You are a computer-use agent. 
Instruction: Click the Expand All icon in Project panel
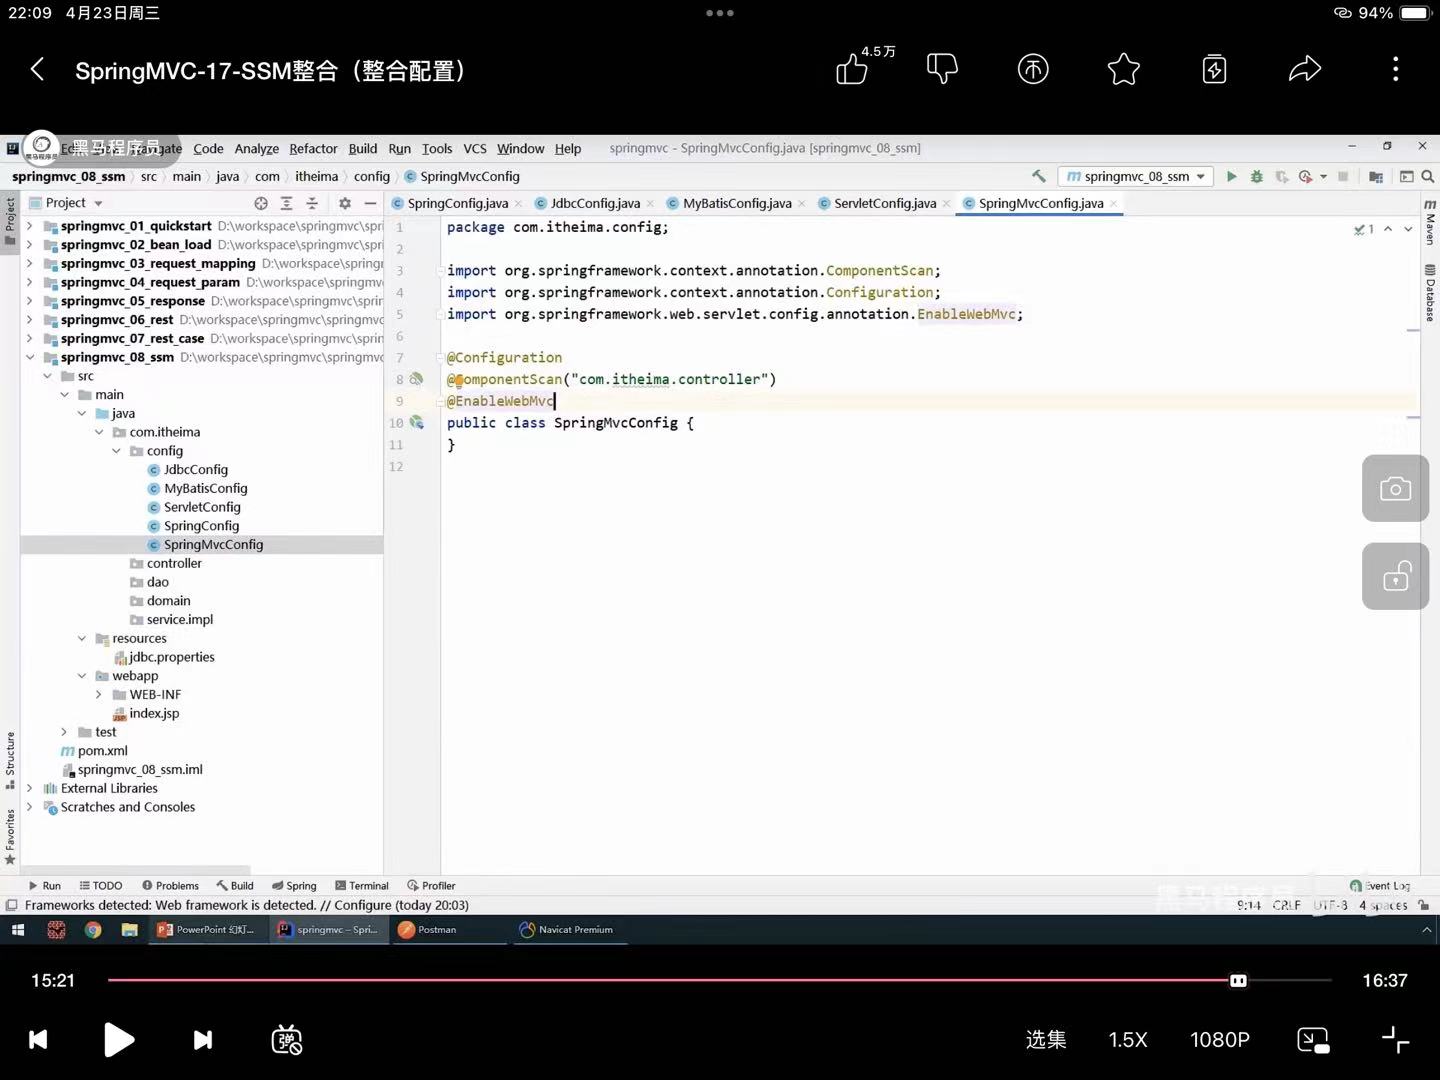coord(286,203)
